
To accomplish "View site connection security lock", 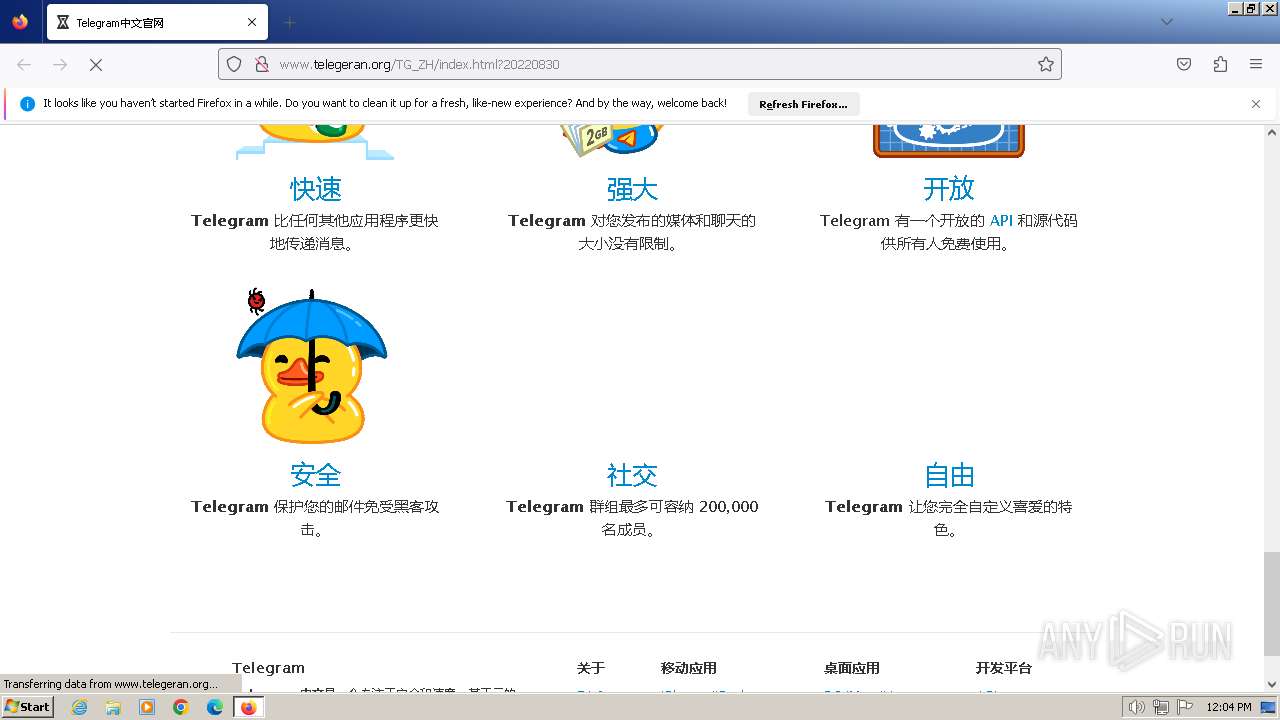I will pos(262,64).
